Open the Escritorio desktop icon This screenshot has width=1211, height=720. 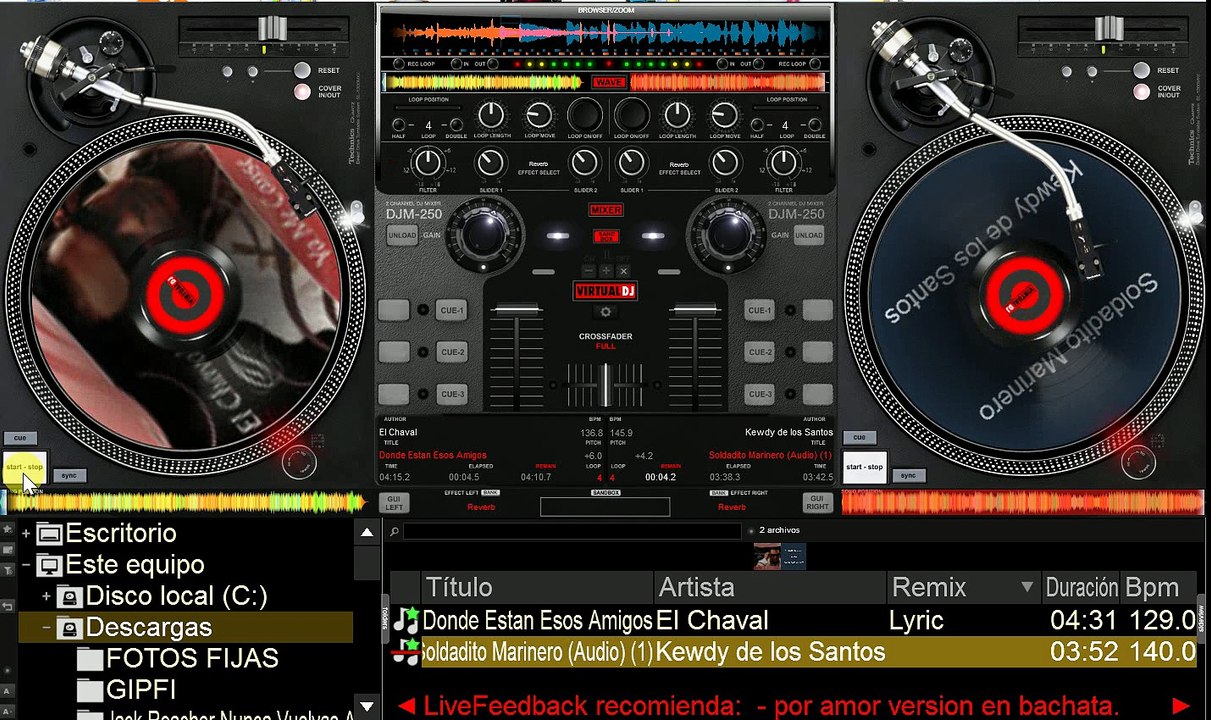[49, 534]
